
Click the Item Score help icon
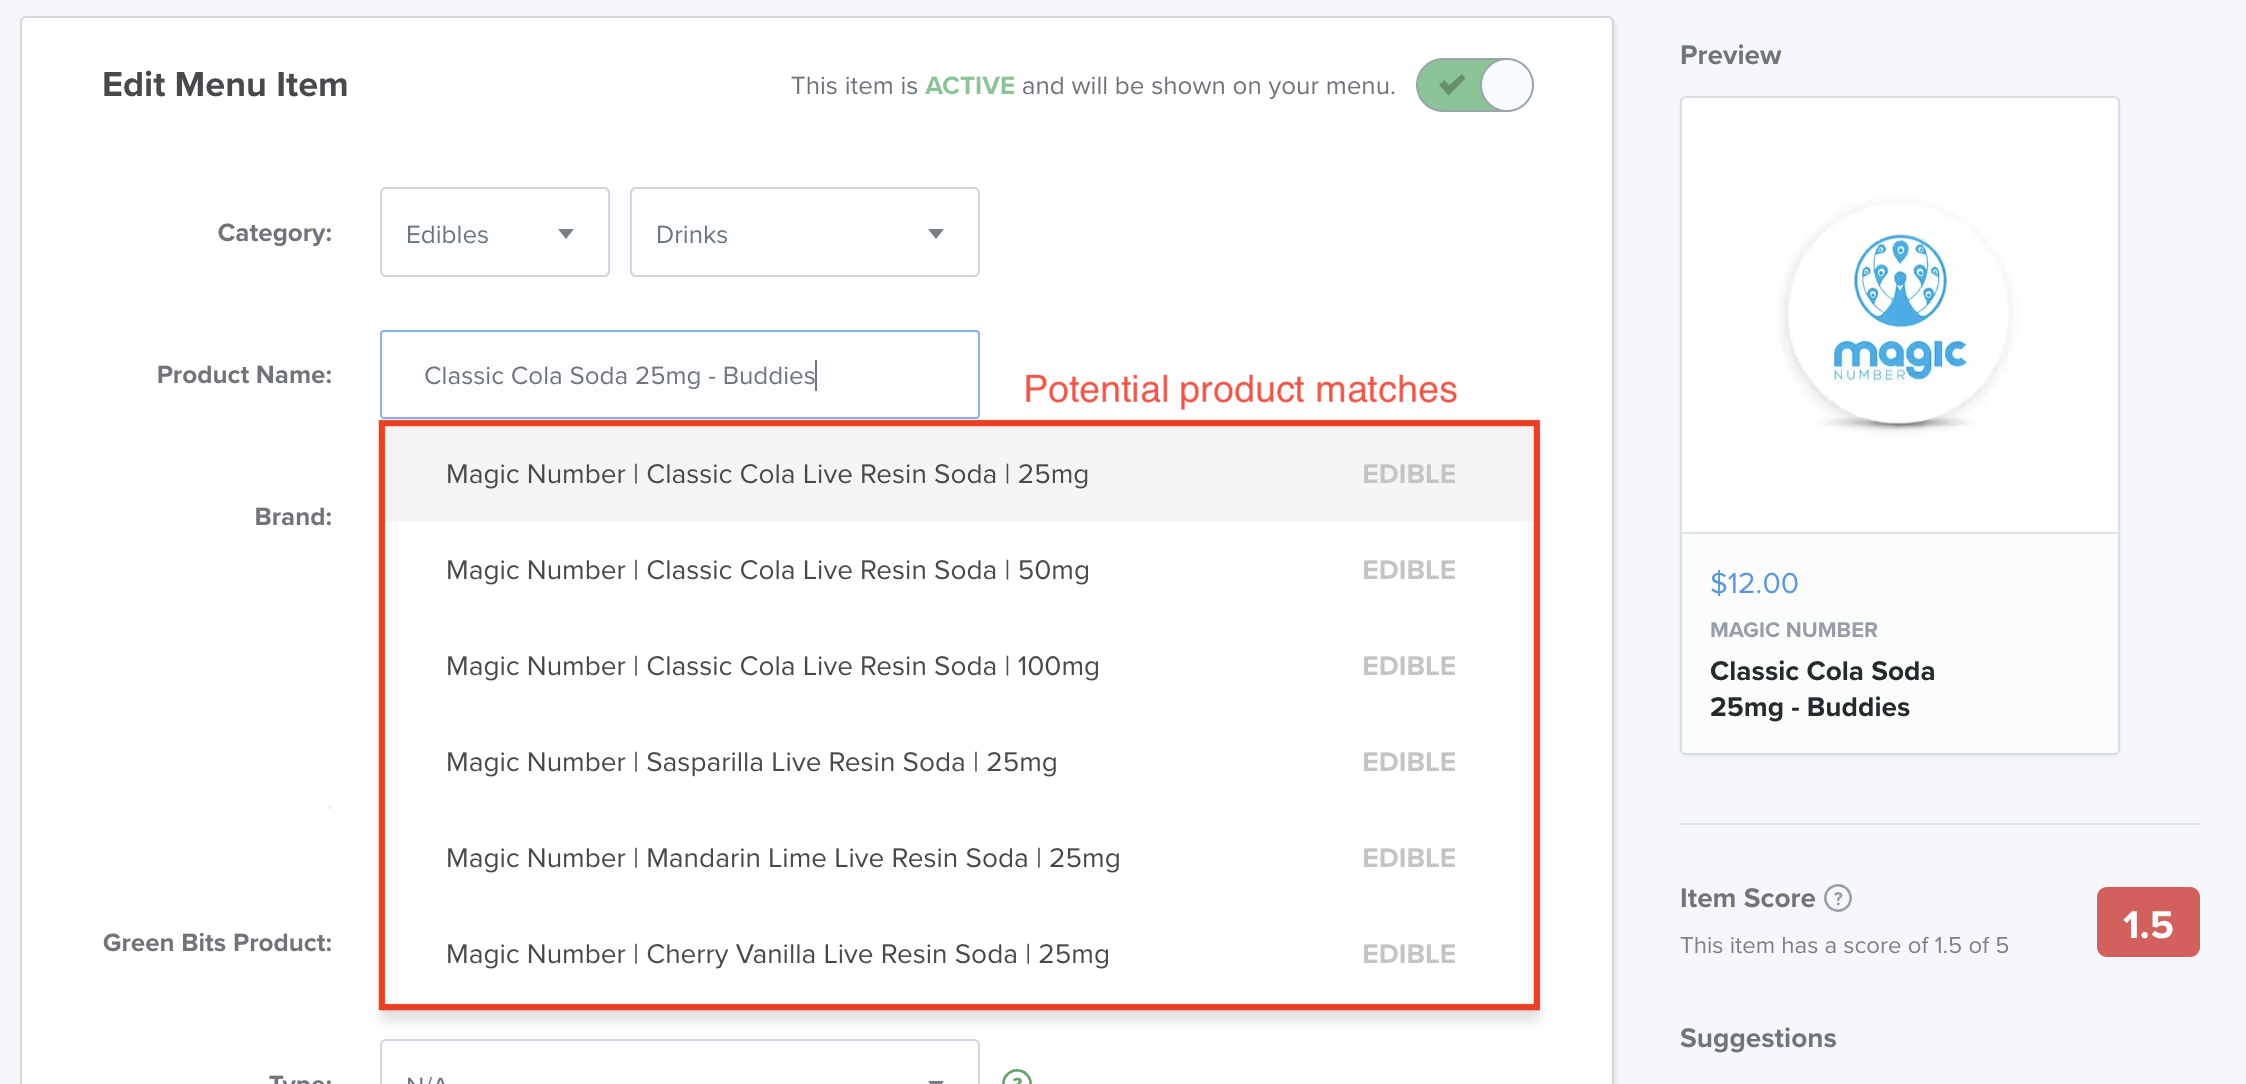click(x=1838, y=898)
